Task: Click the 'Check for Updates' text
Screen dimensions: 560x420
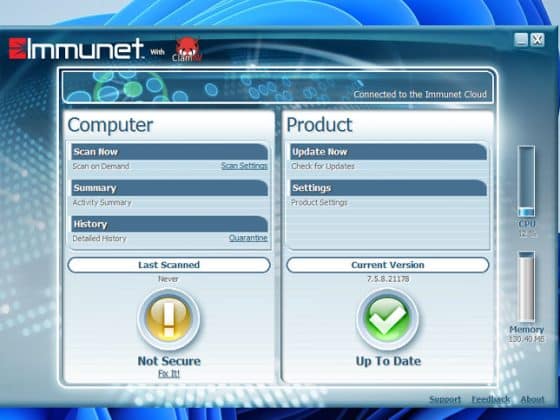Action: tap(323, 166)
